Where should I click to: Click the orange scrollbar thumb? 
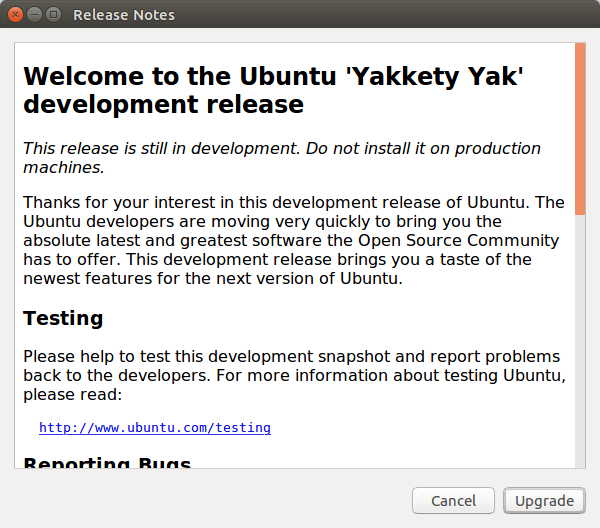click(580, 128)
